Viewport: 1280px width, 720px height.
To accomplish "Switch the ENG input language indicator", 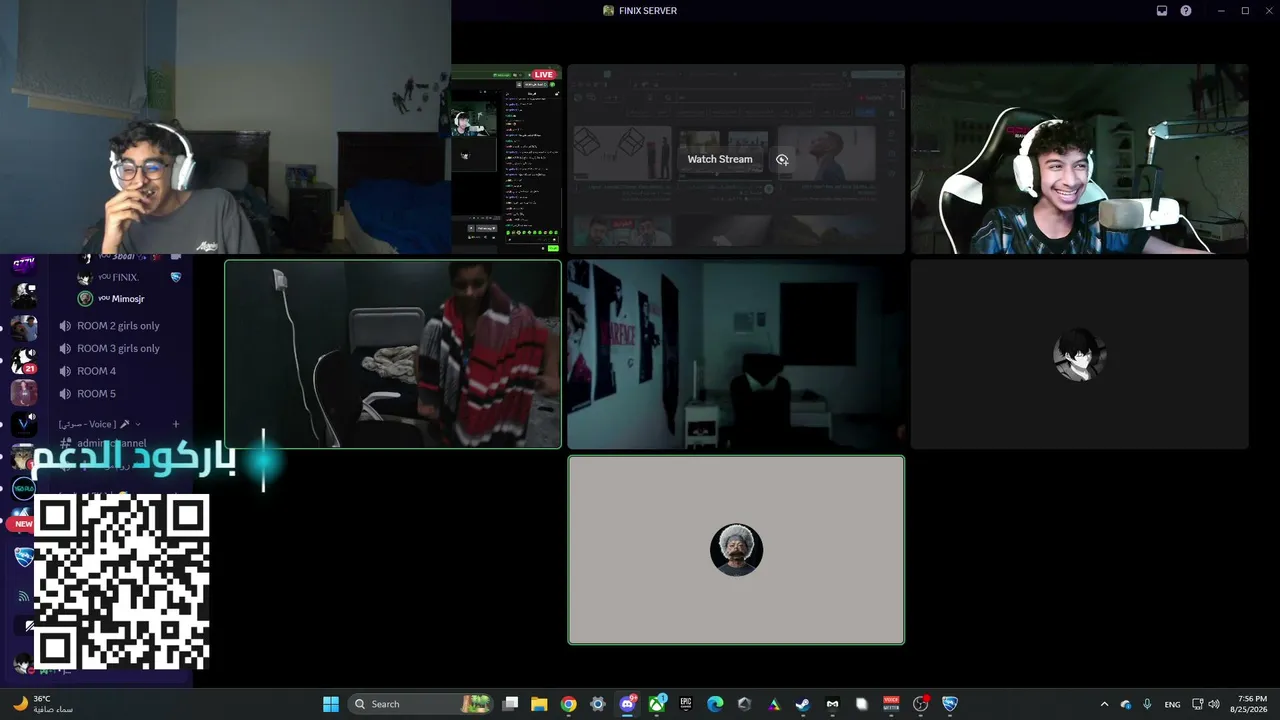I will click(1172, 704).
